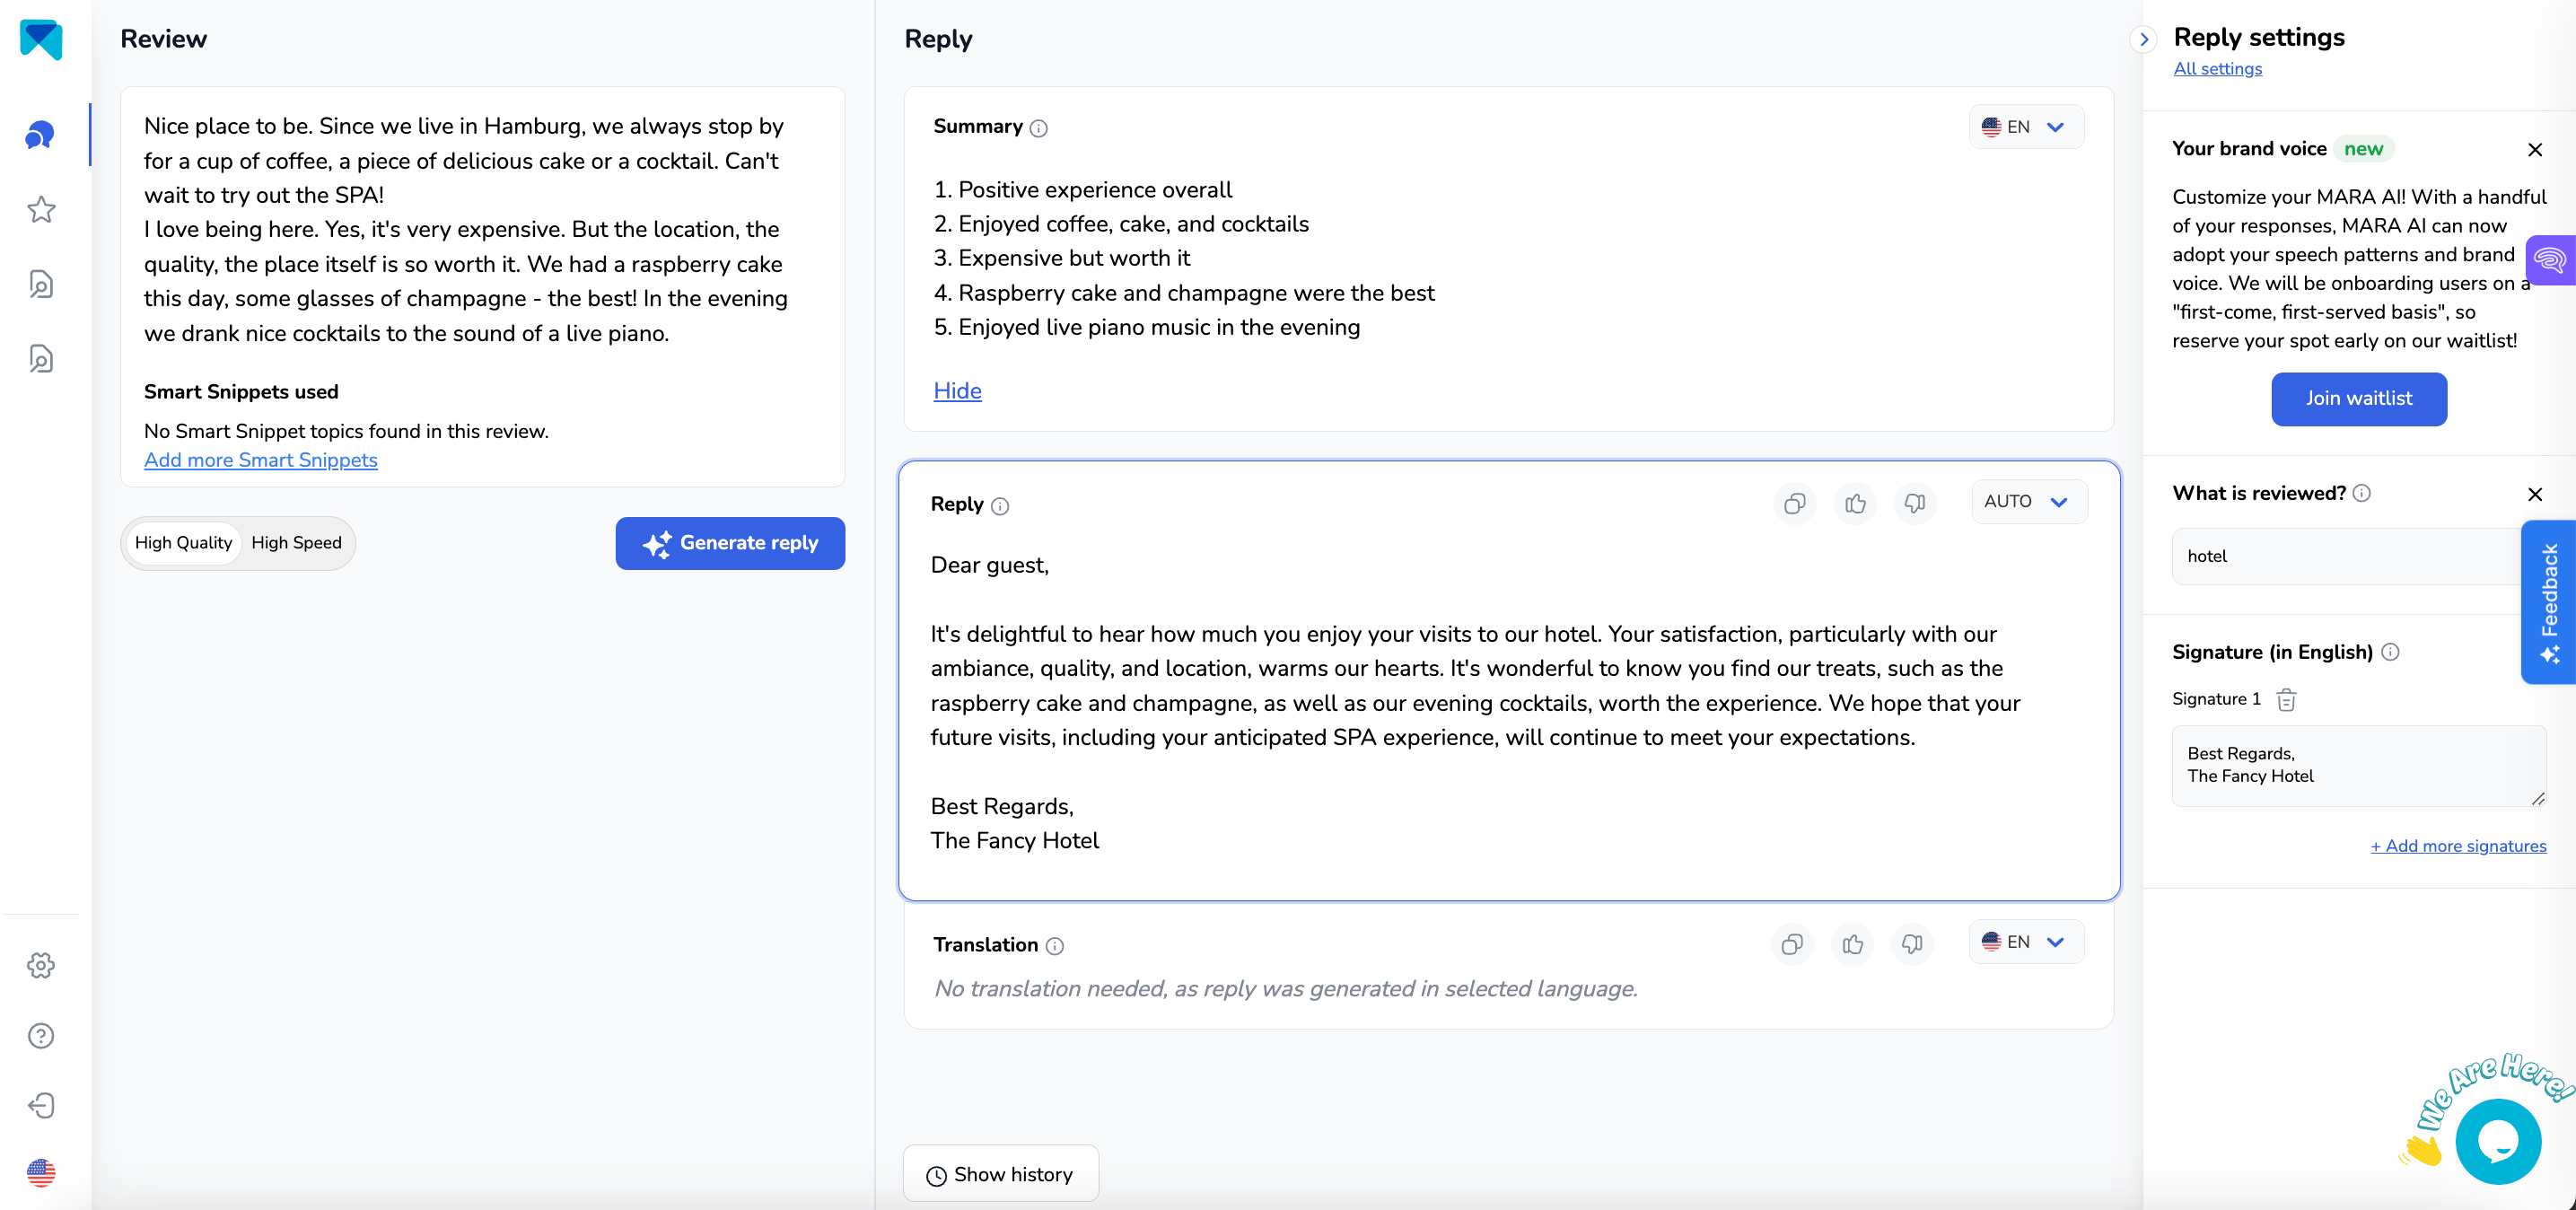Image resolution: width=2576 pixels, height=1210 pixels.
Task: Show info about Translation
Action: pyautogui.click(x=1055, y=946)
